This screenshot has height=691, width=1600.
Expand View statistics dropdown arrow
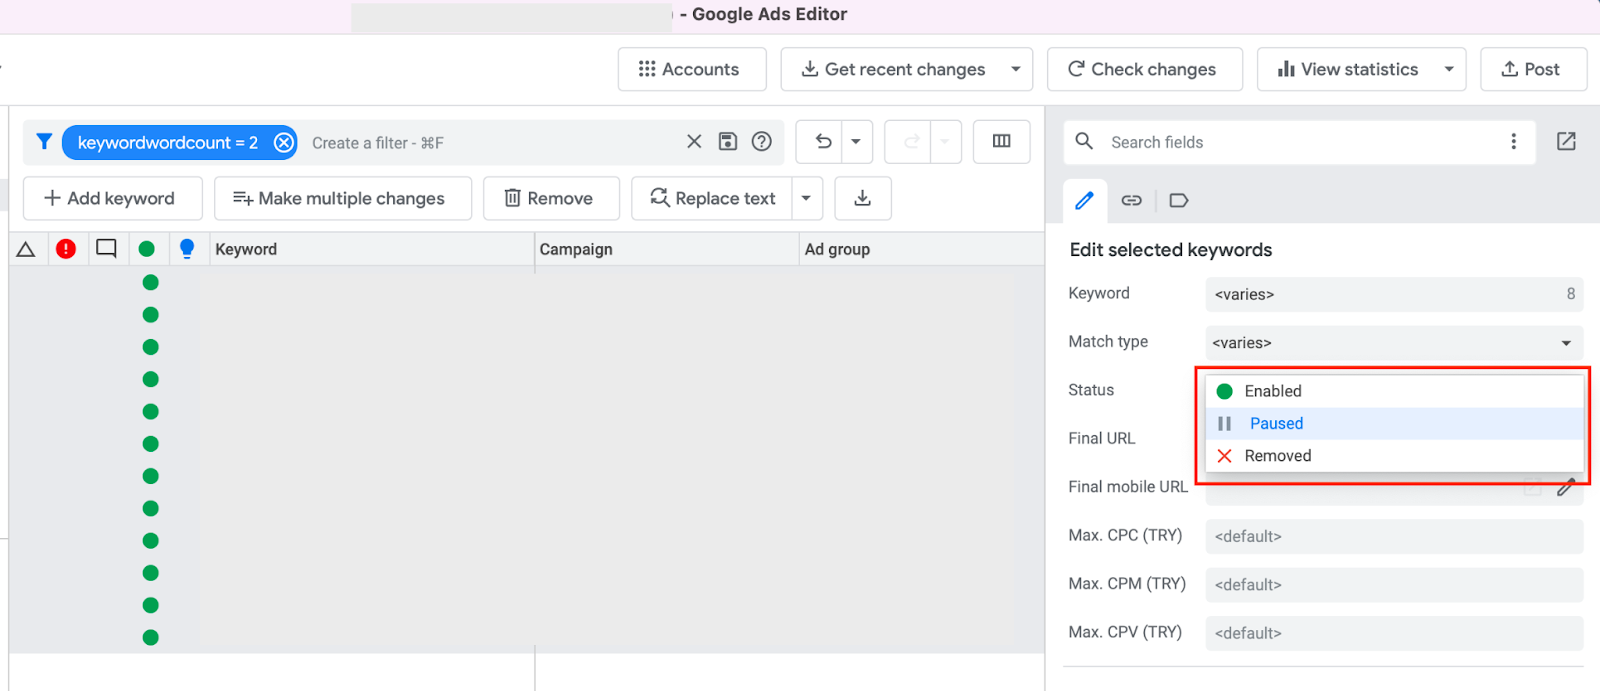(x=1449, y=69)
